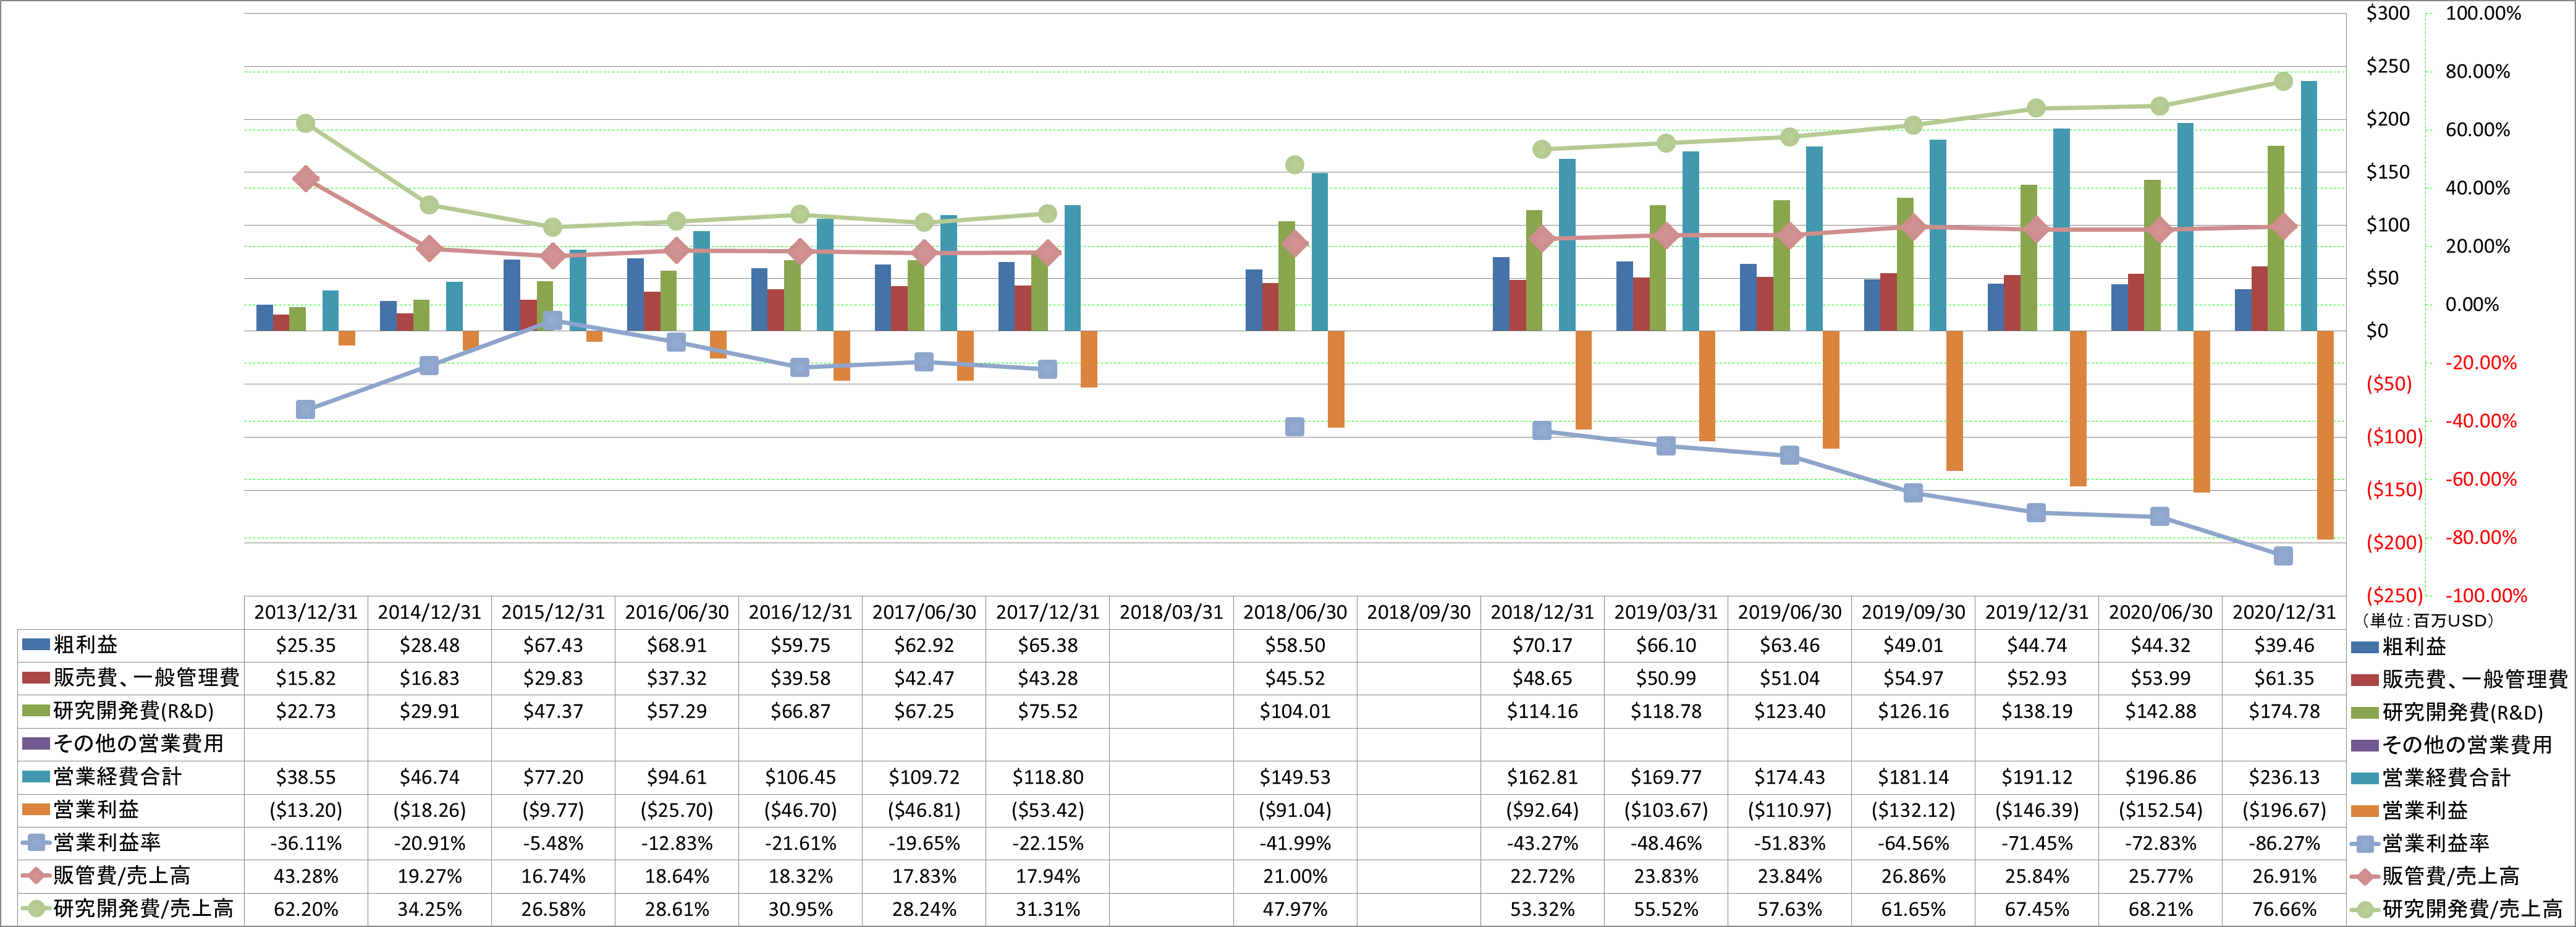
Task: Click the -100.00% red axis label
Action: click(2486, 595)
